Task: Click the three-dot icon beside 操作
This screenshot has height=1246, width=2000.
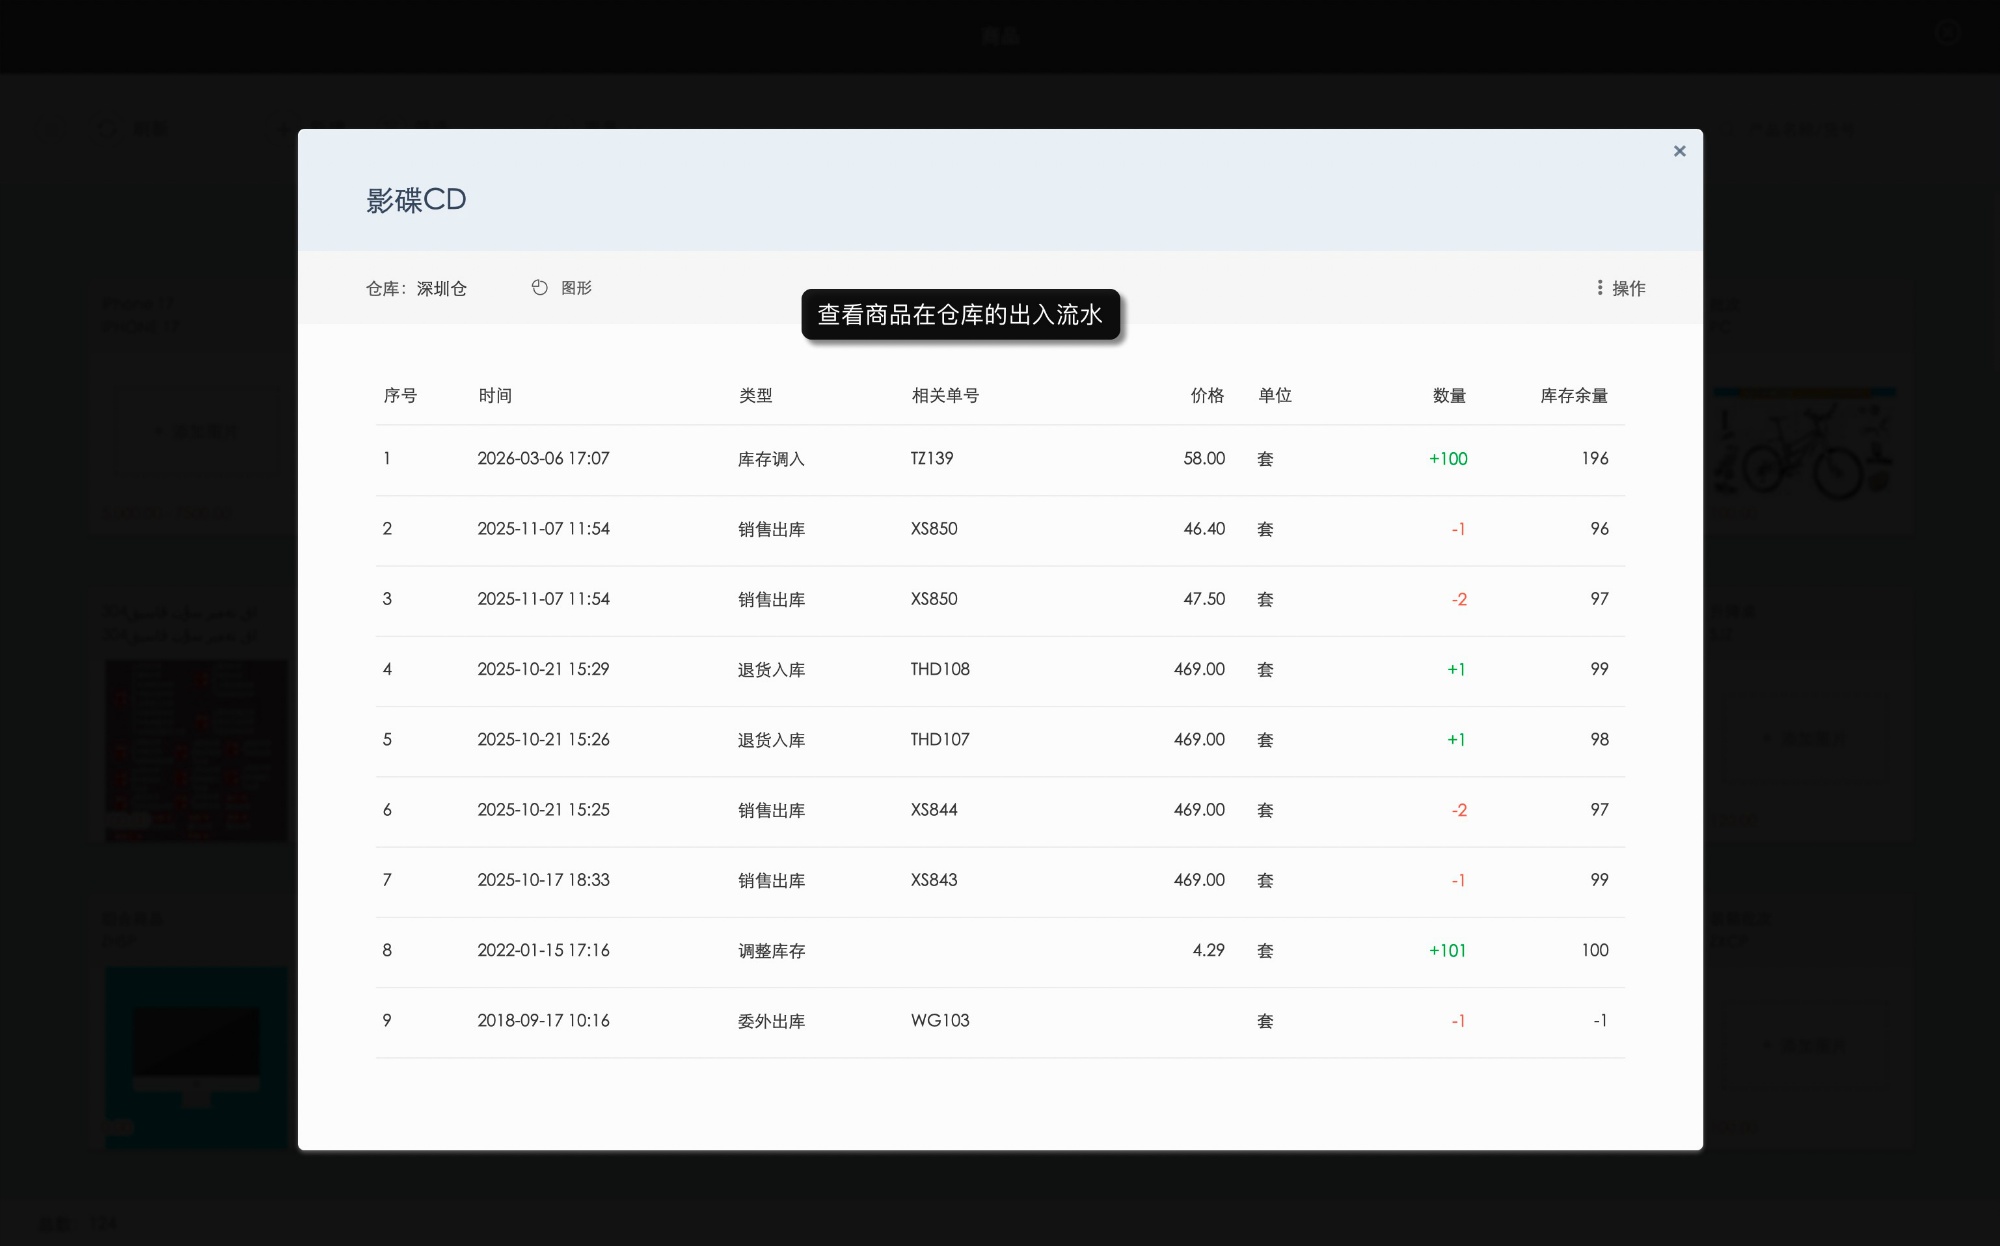Action: [x=1600, y=288]
